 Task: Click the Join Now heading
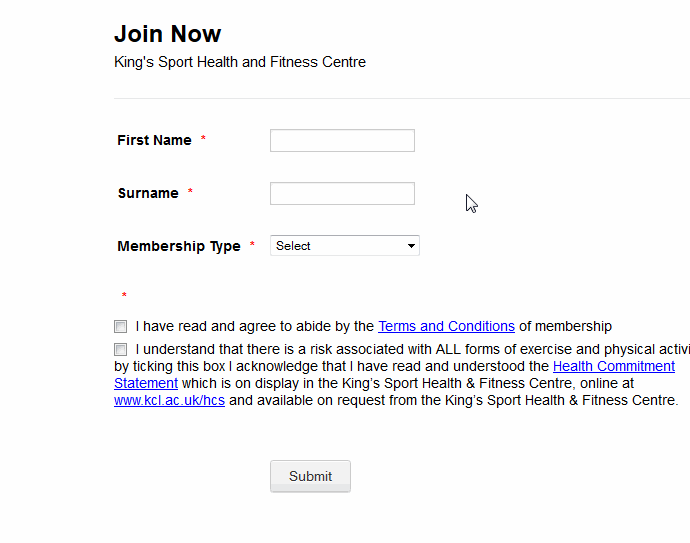167,34
